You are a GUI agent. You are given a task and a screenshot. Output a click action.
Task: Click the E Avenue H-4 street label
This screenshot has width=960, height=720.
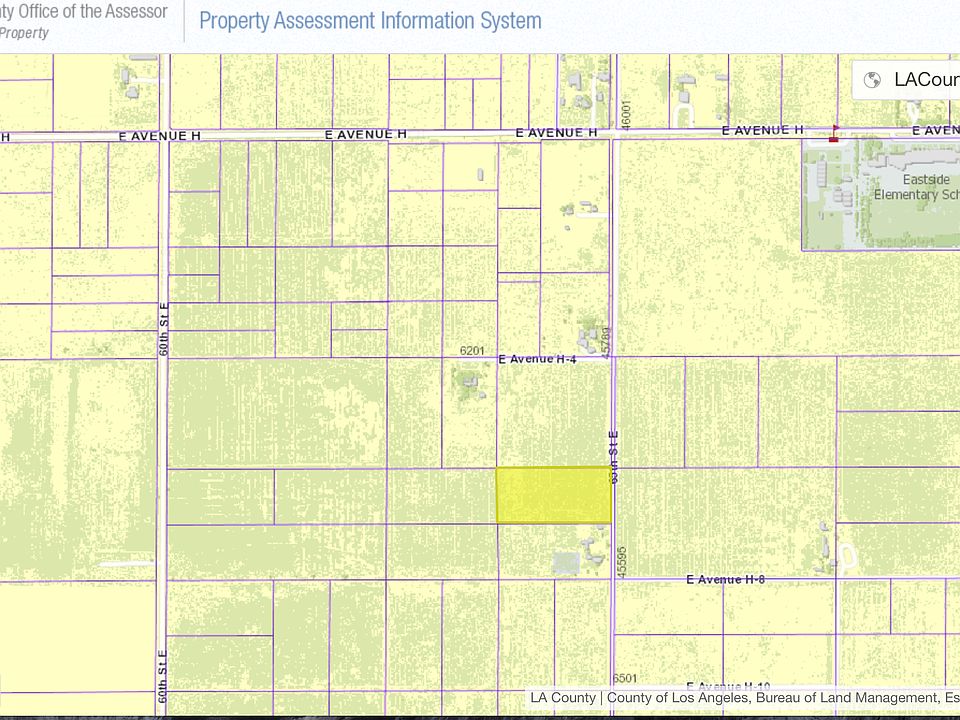537,359
